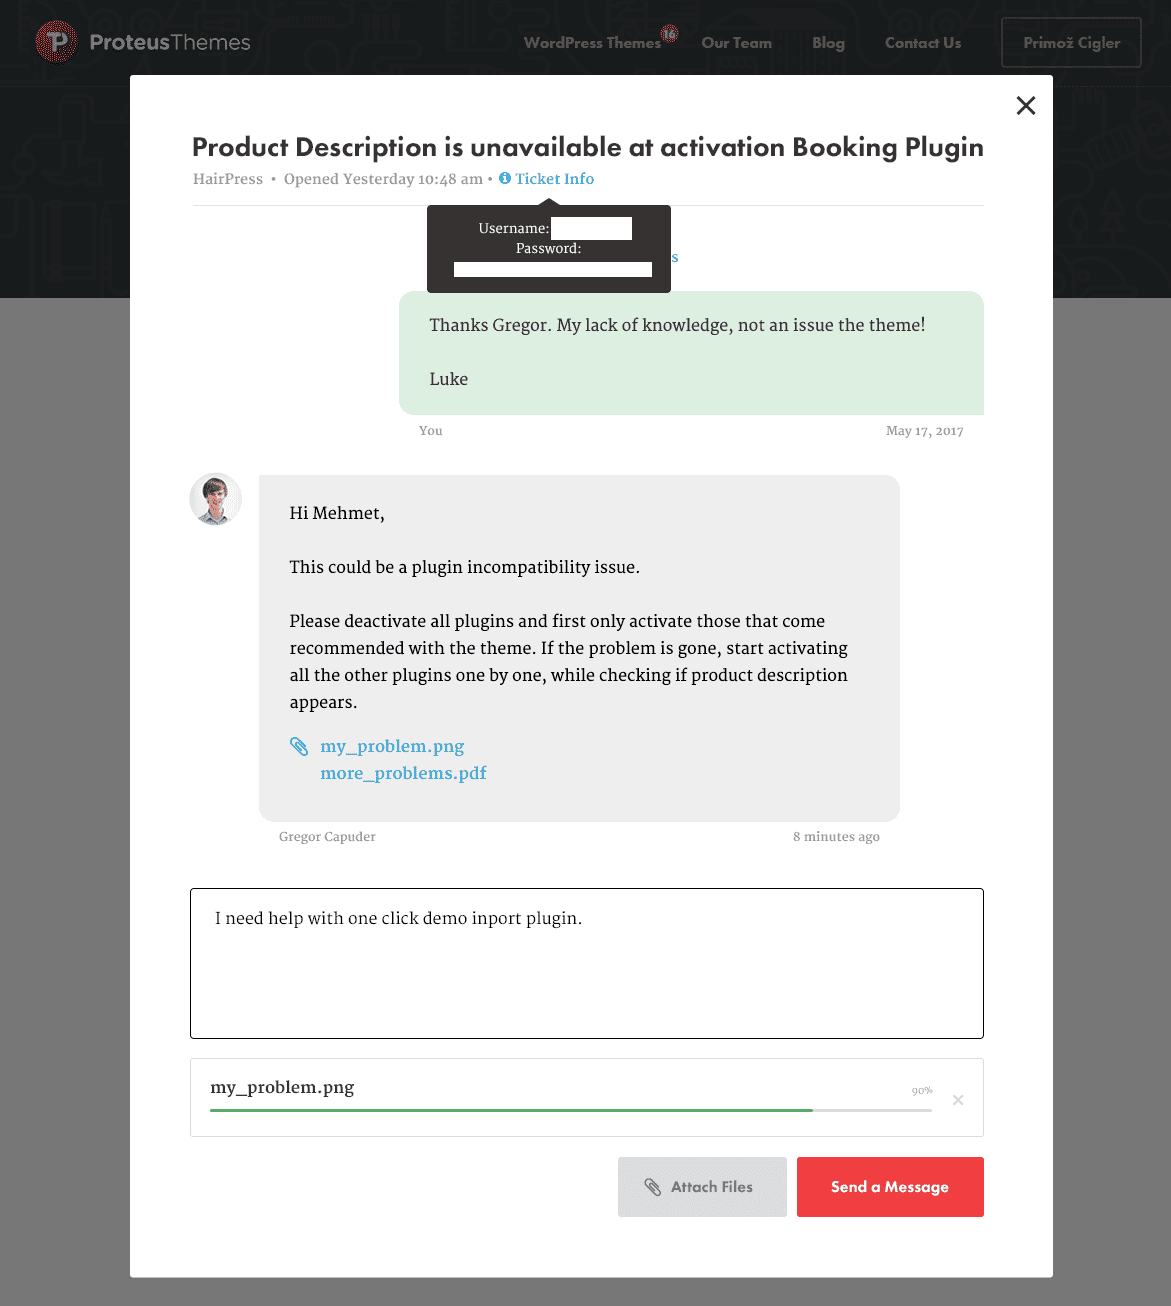Go to the Our Team page
Screen dimensions: 1171x1306
(x=737, y=43)
